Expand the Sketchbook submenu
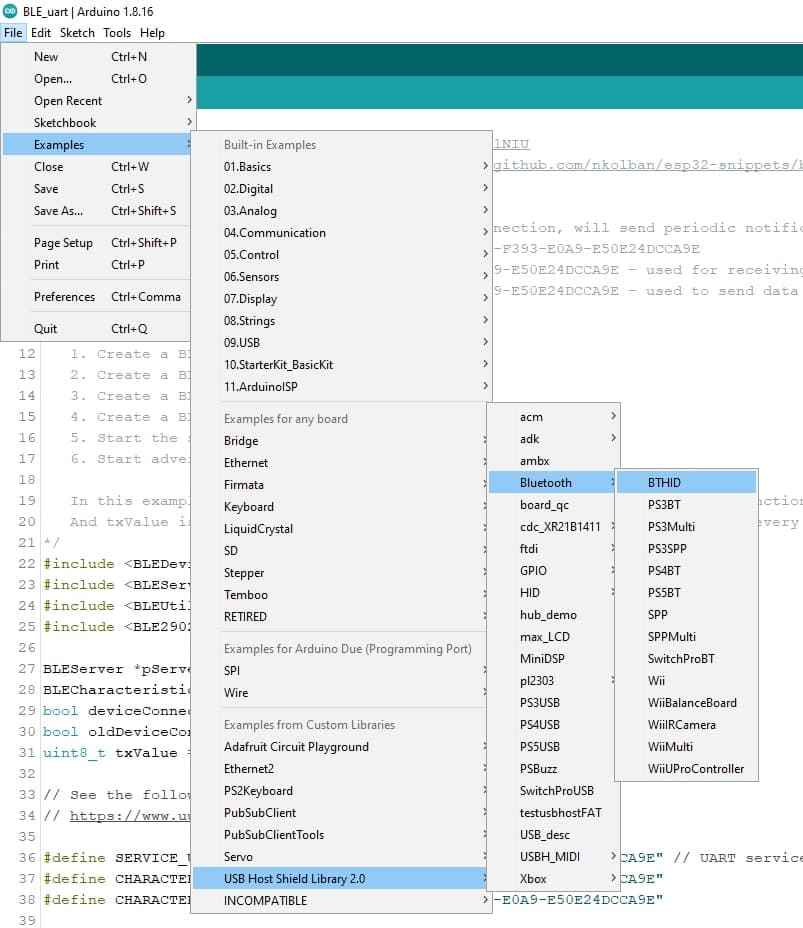 (x=65, y=123)
